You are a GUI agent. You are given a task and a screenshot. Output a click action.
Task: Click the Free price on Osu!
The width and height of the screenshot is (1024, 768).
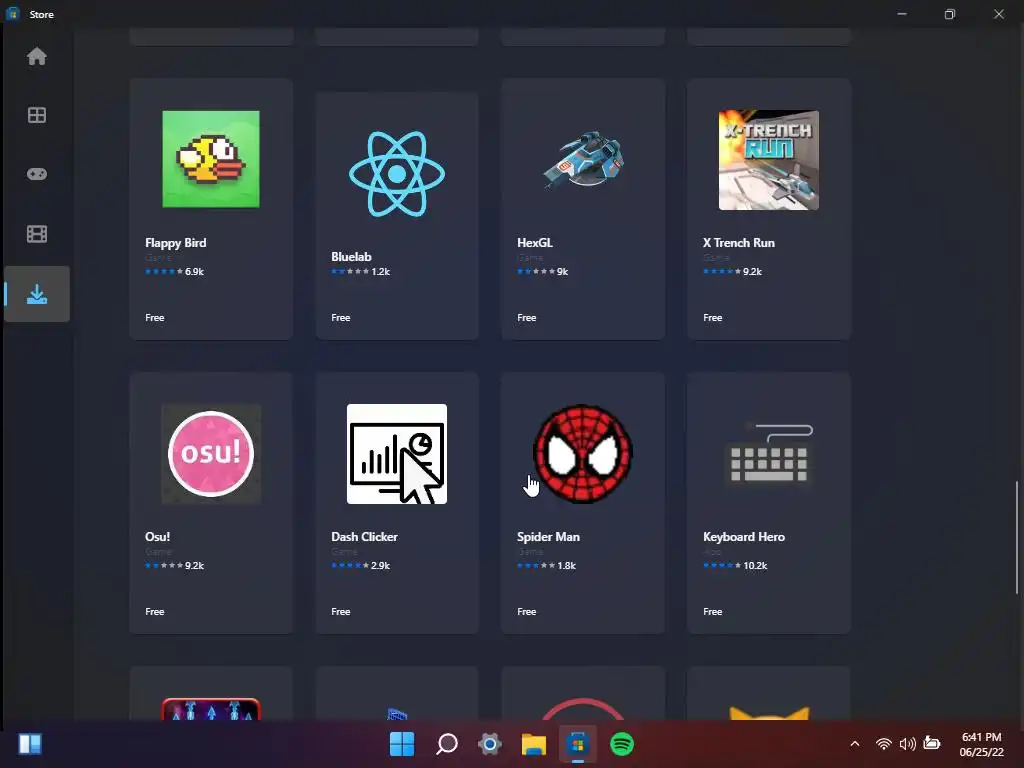coord(155,612)
